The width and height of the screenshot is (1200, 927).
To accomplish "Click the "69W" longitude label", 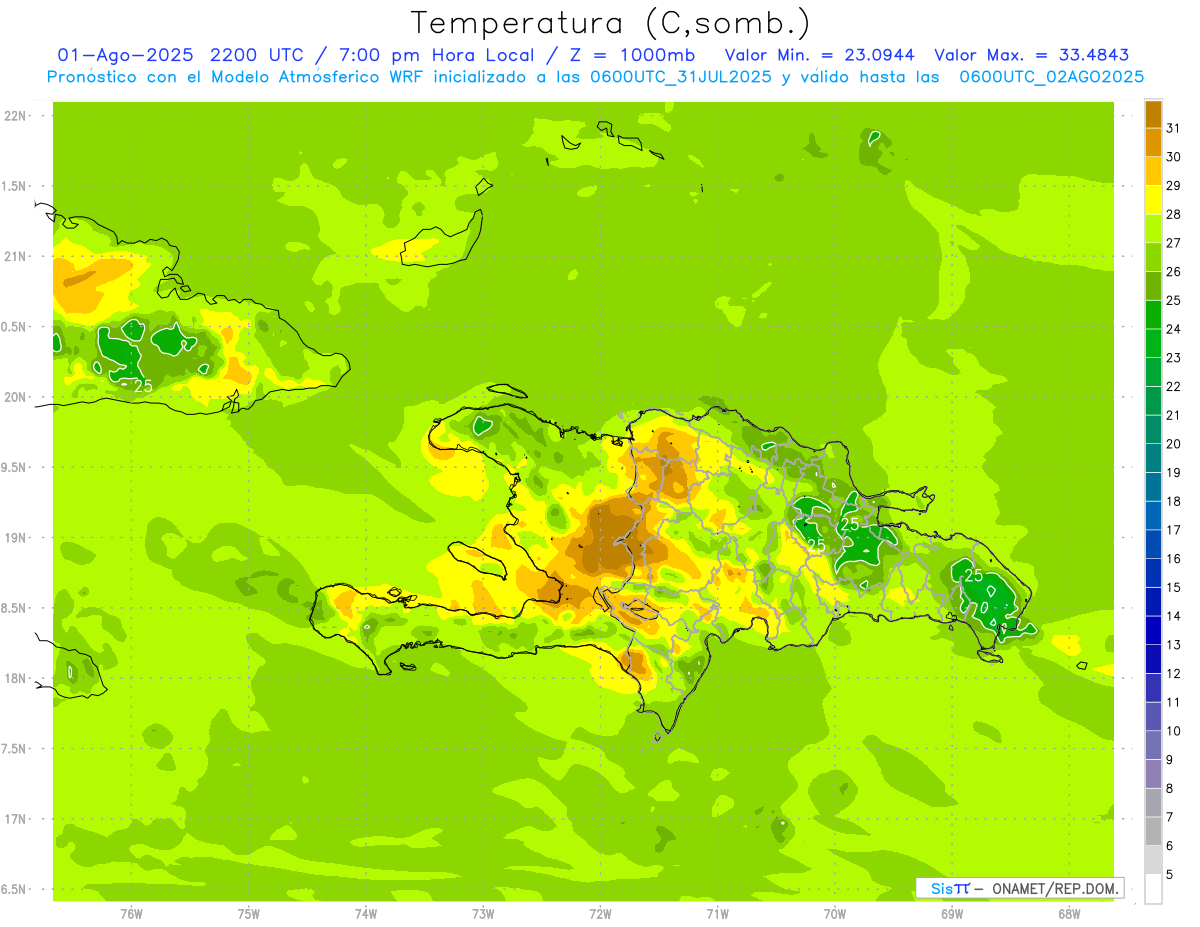I will [952, 913].
